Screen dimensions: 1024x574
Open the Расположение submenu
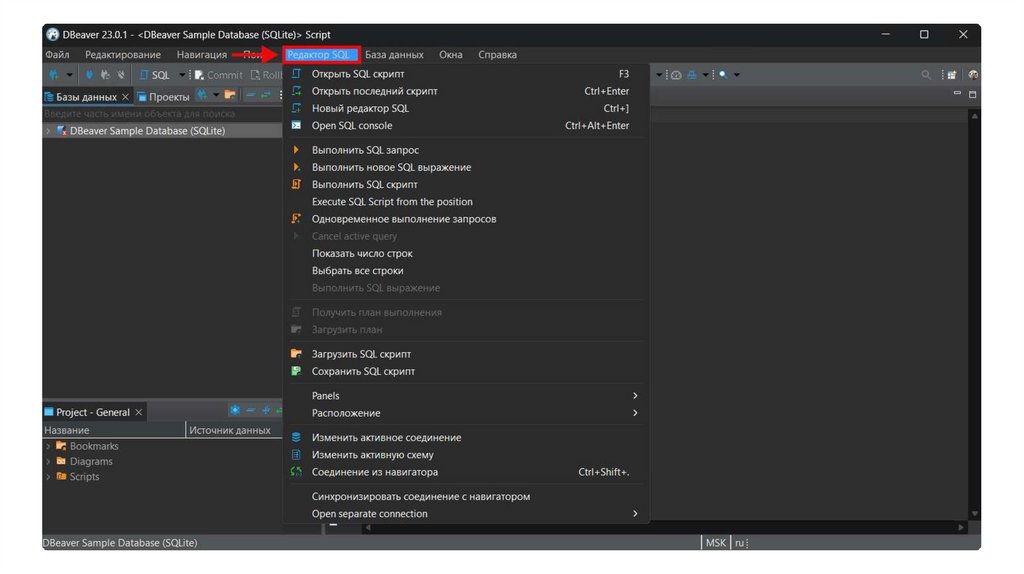pos(466,413)
